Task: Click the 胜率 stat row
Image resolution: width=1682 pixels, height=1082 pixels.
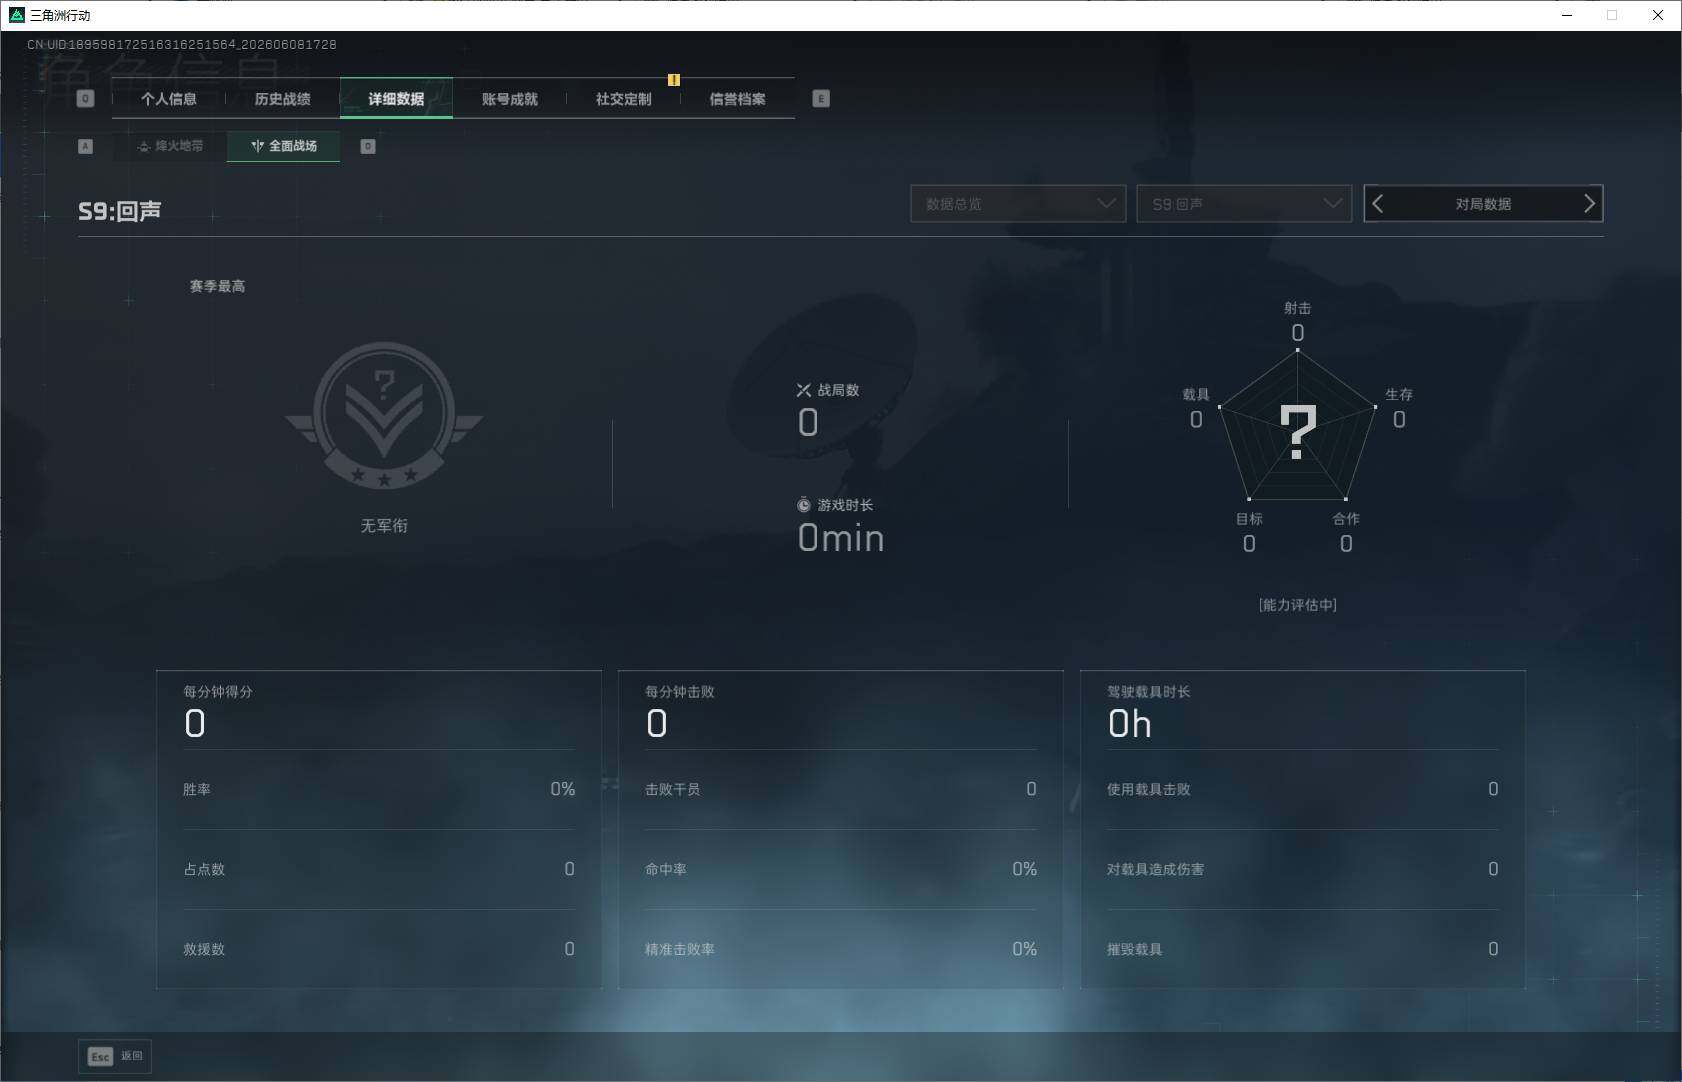Action: 379,789
